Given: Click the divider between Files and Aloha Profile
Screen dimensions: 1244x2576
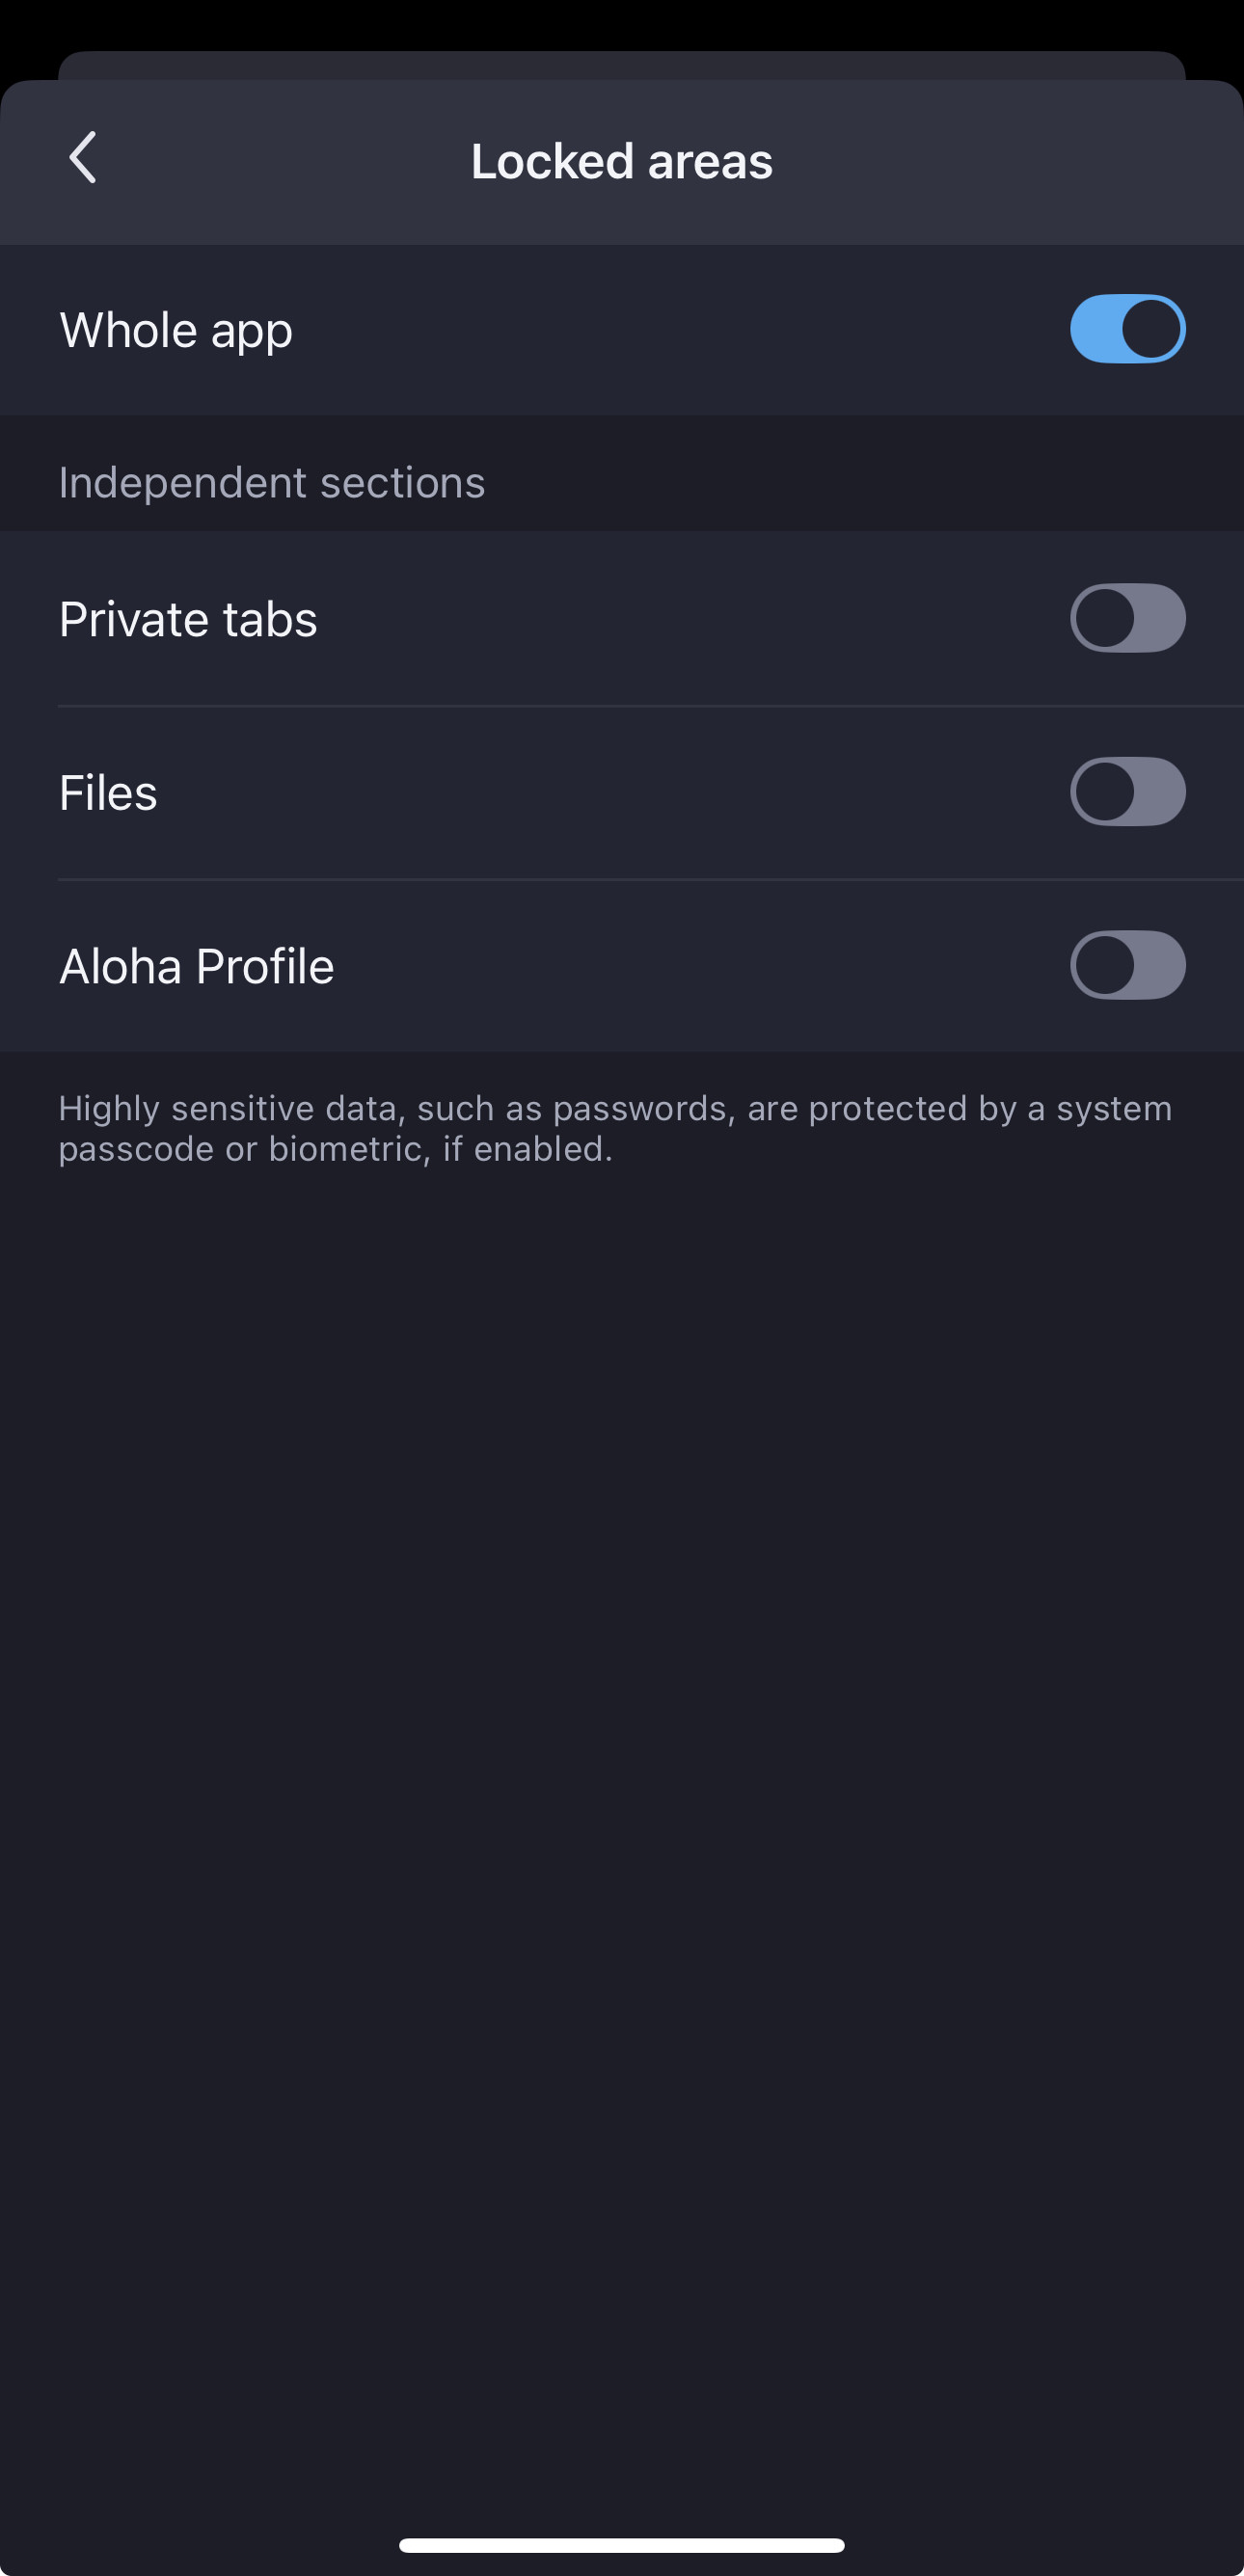Looking at the screenshot, I should click(650, 880).
